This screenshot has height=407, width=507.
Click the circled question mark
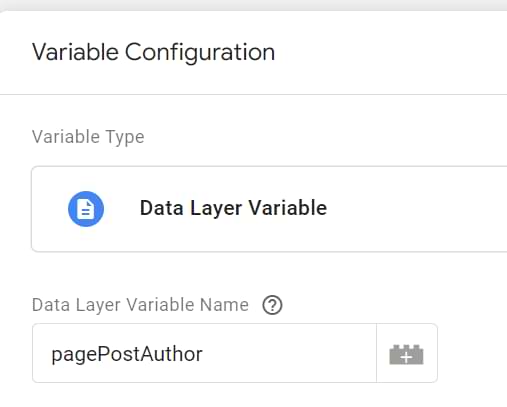(x=272, y=305)
